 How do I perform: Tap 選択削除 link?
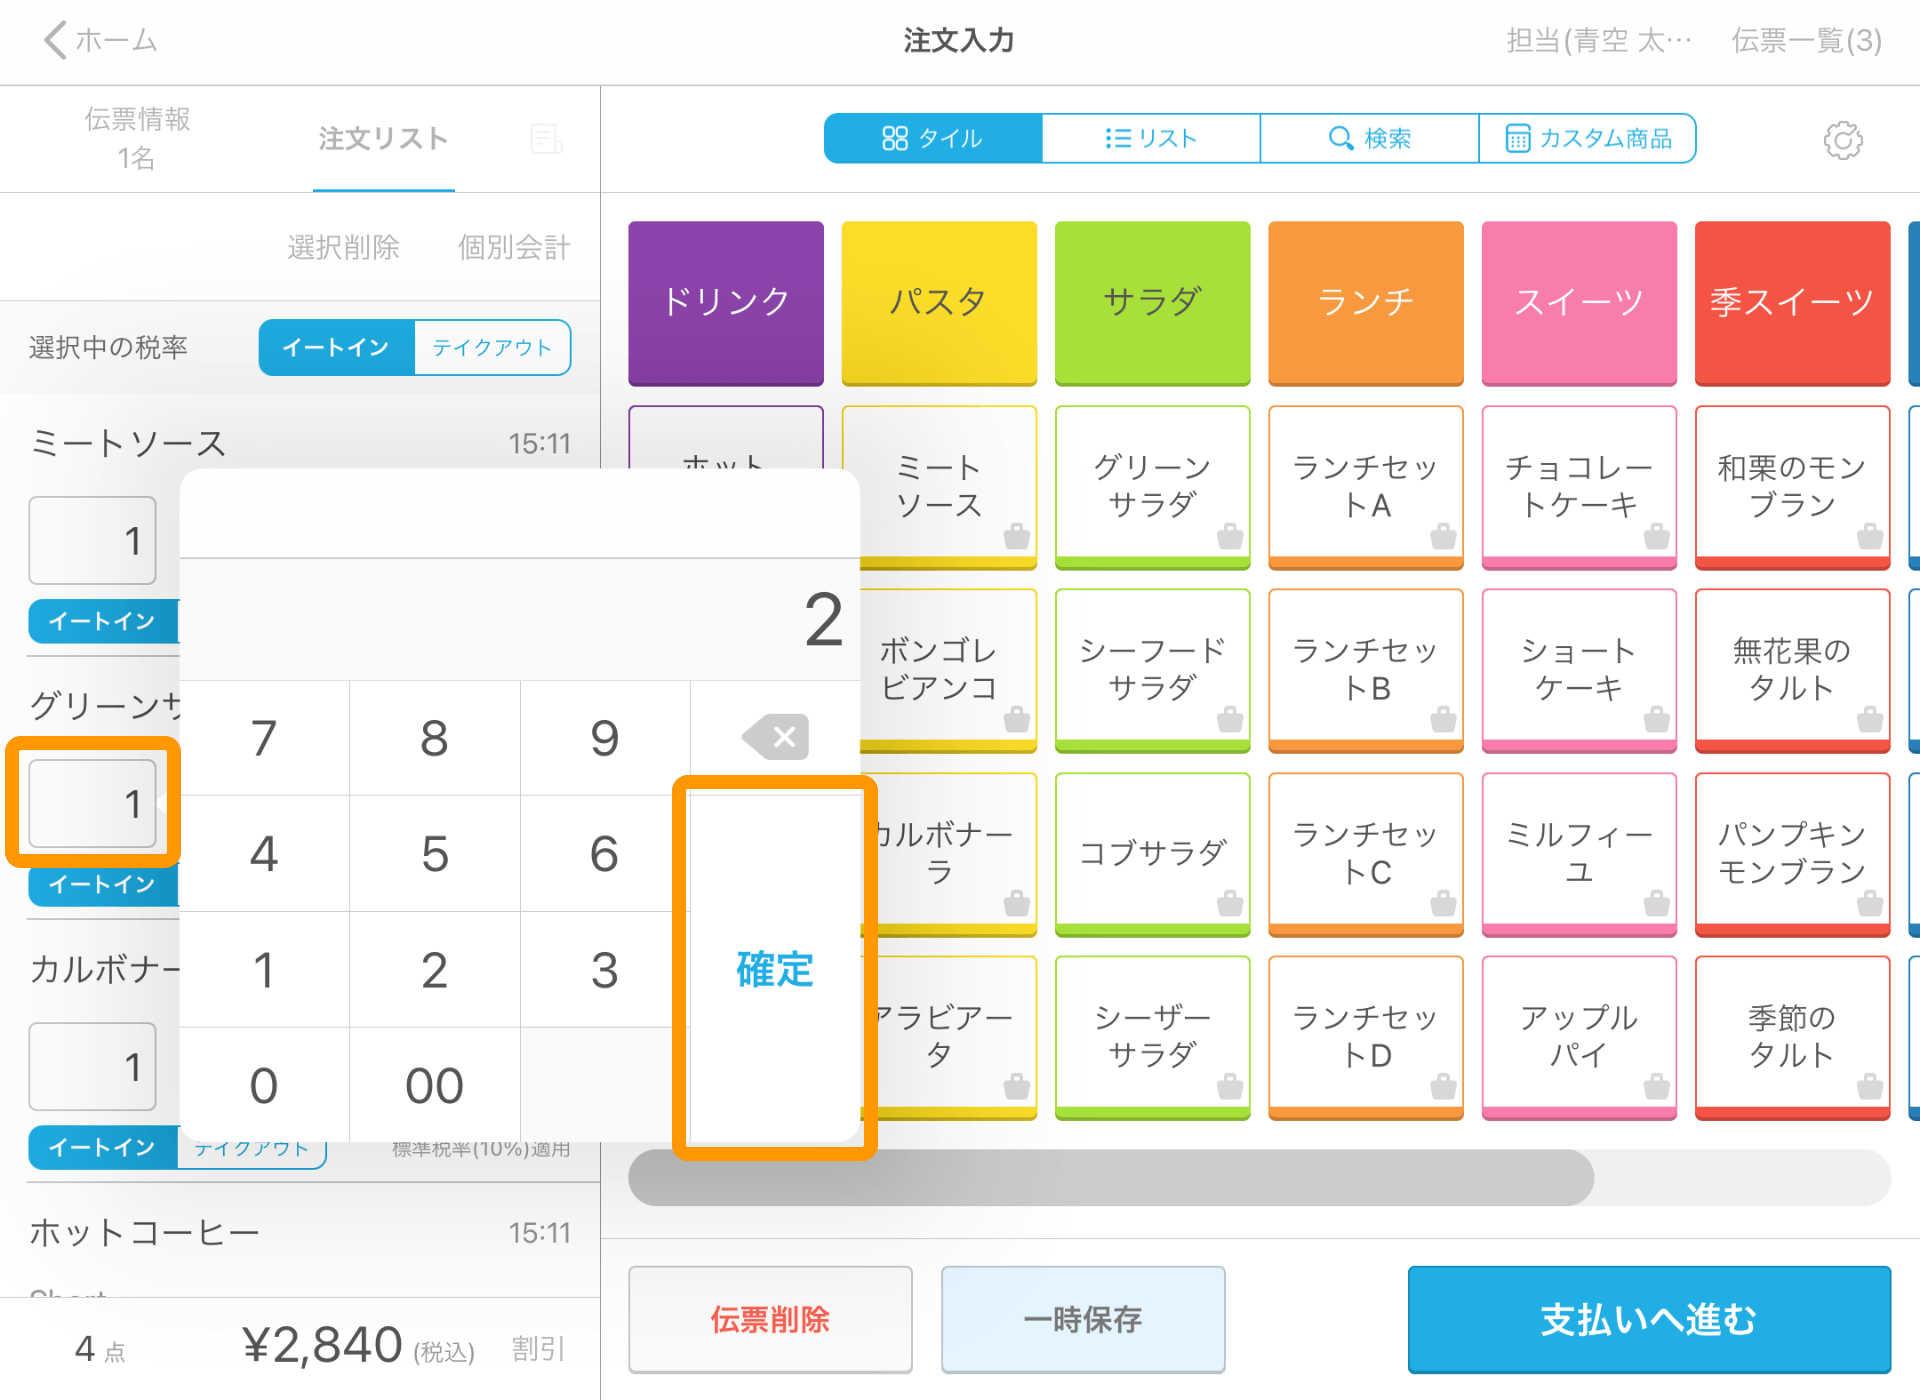pos(343,247)
